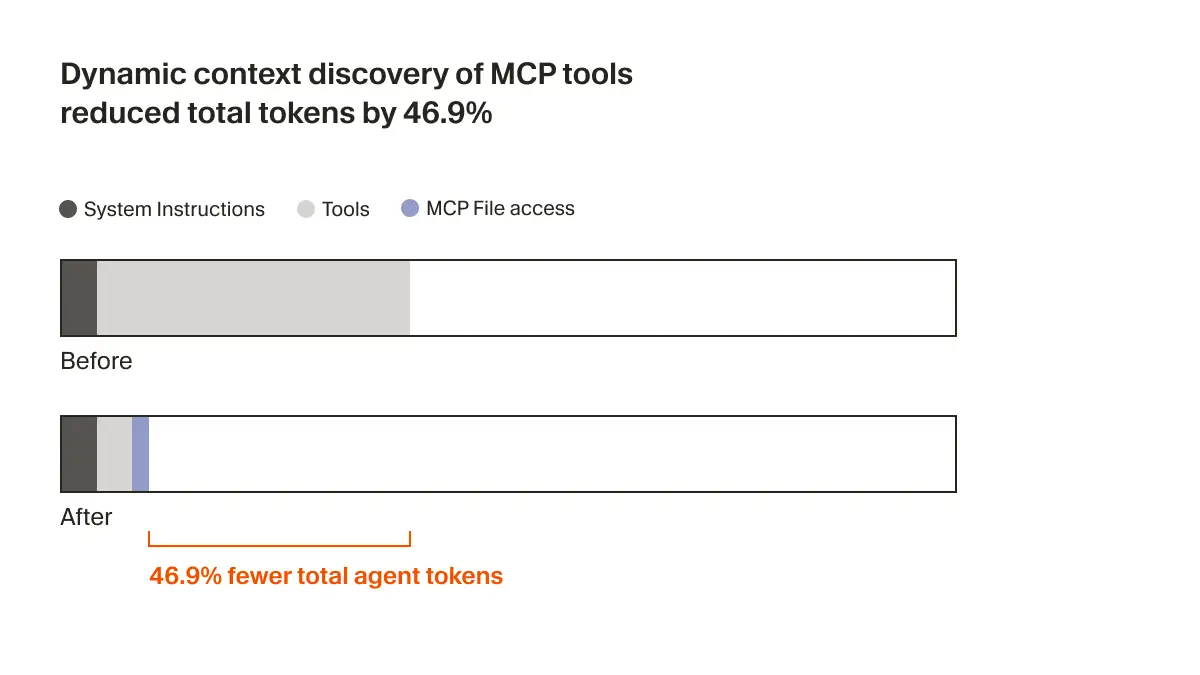1200x675 pixels.
Task: Click the empty white area of After bar
Action: 552,454
